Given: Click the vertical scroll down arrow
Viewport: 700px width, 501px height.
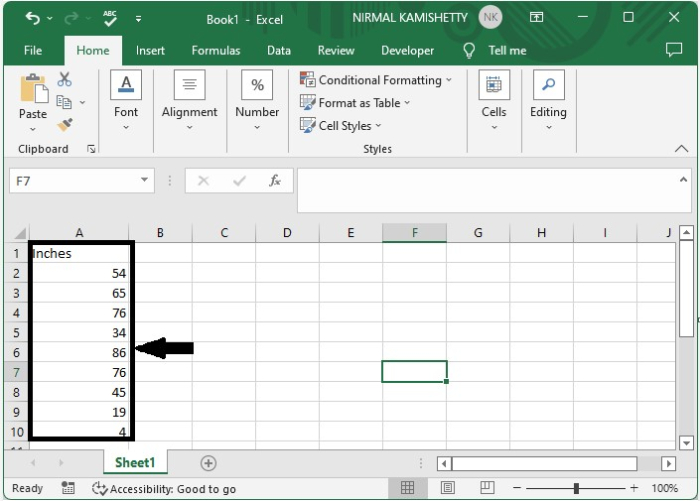Looking at the screenshot, I should pyautogui.click(x=686, y=443).
